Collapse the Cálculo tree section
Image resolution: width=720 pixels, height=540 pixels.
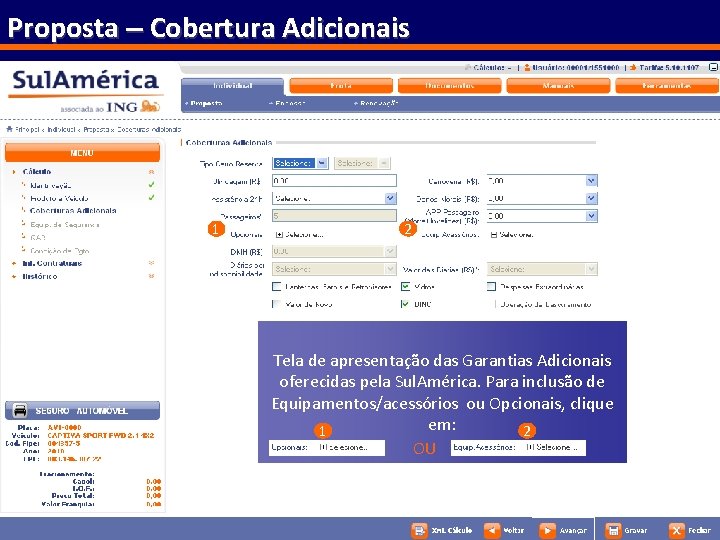[37, 171]
